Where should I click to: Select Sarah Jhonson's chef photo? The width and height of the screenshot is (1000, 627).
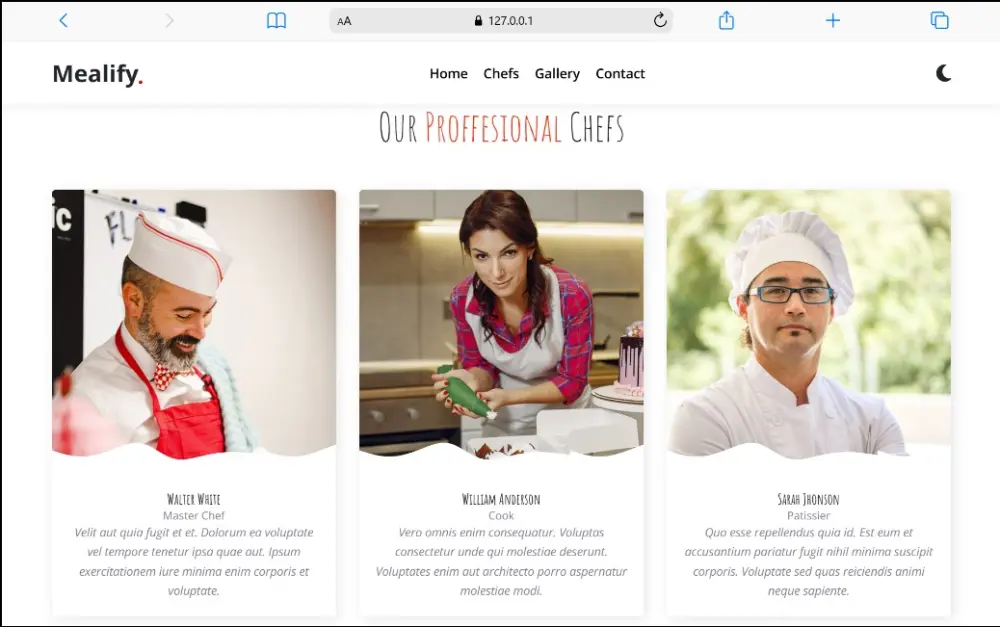coord(809,324)
